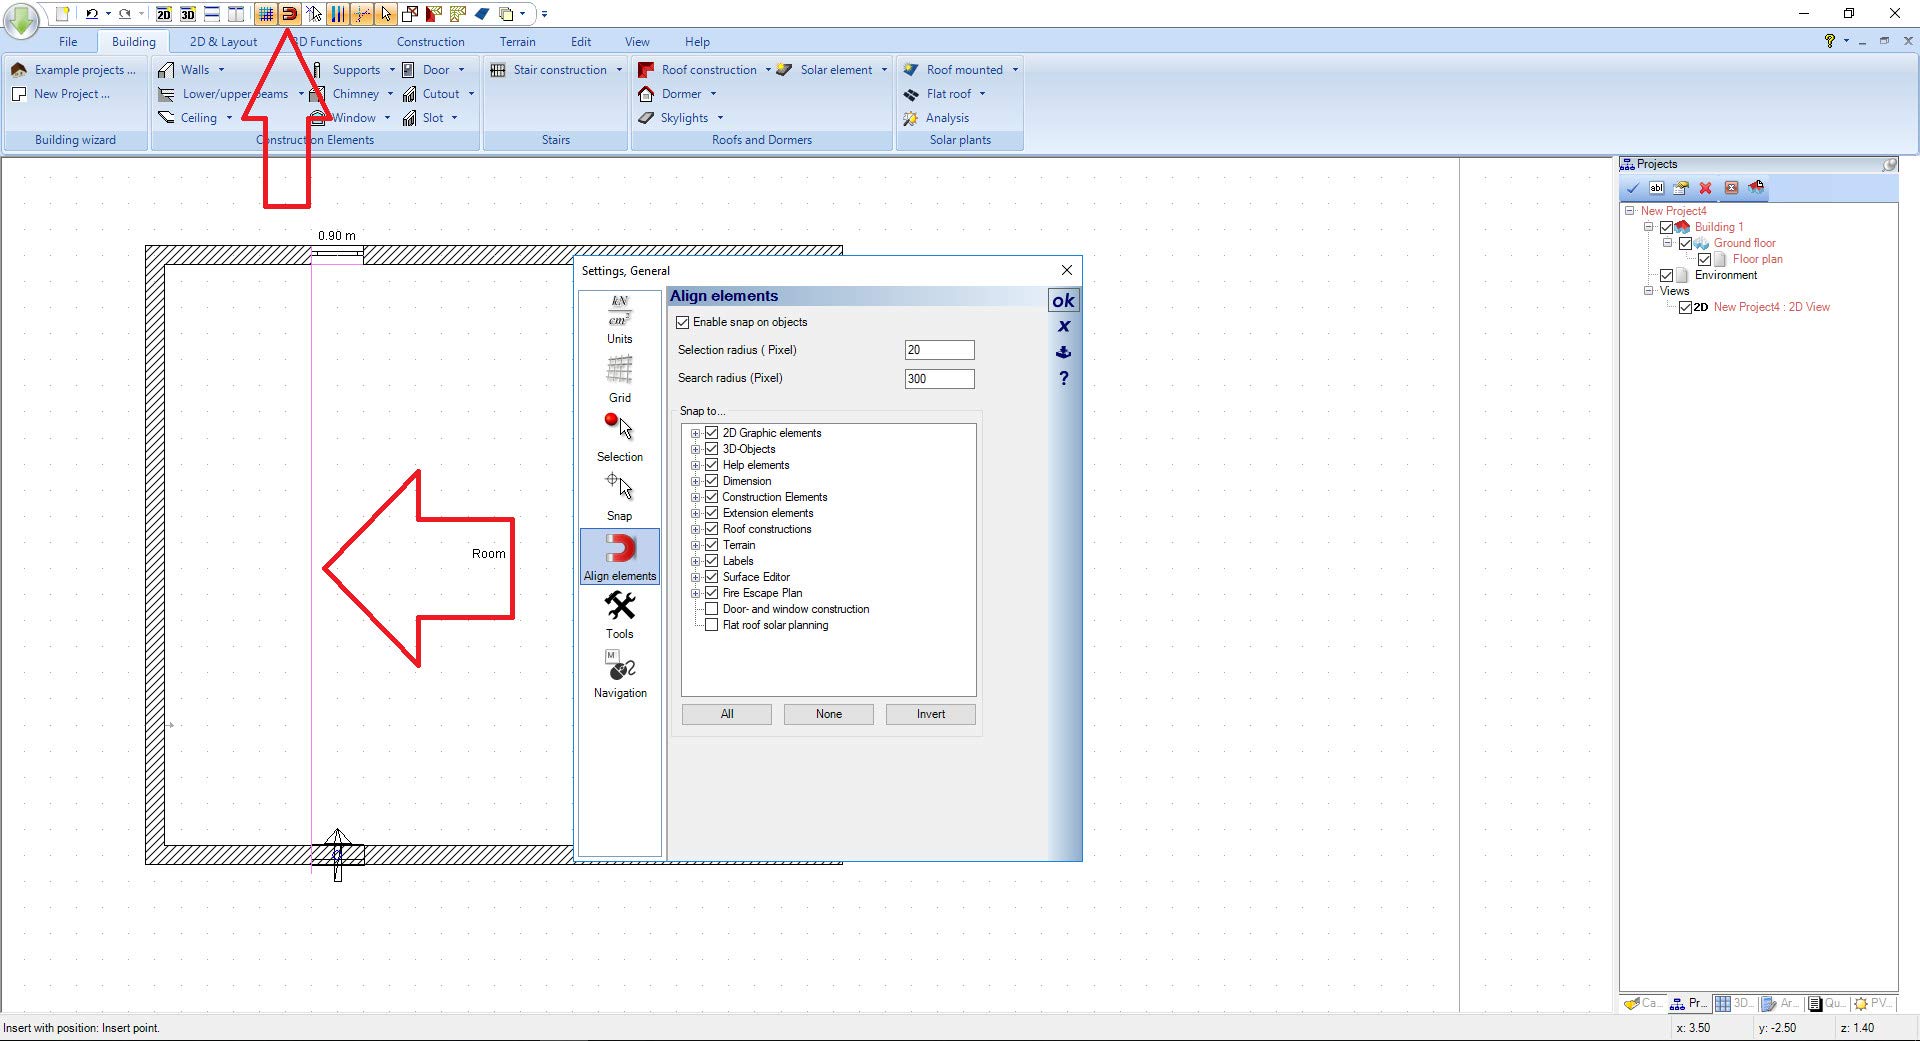Image resolution: width=1920 pixels, height=1041 pixels.
Task: Open the Snap settings icon
Action: pyautogui.click(x=619, y=496)
